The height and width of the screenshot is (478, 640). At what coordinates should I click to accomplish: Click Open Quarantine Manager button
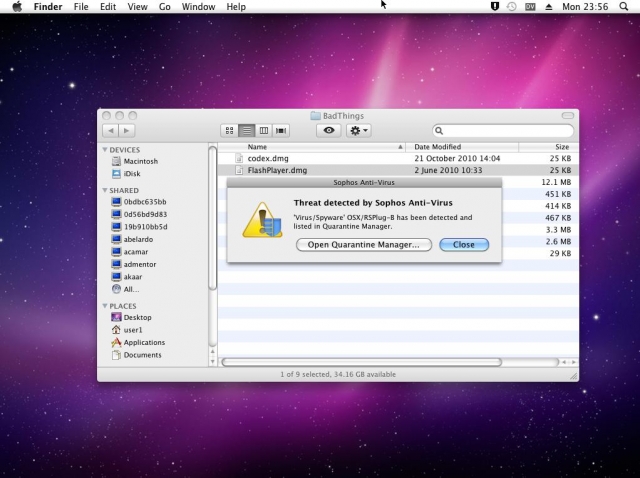364,245
